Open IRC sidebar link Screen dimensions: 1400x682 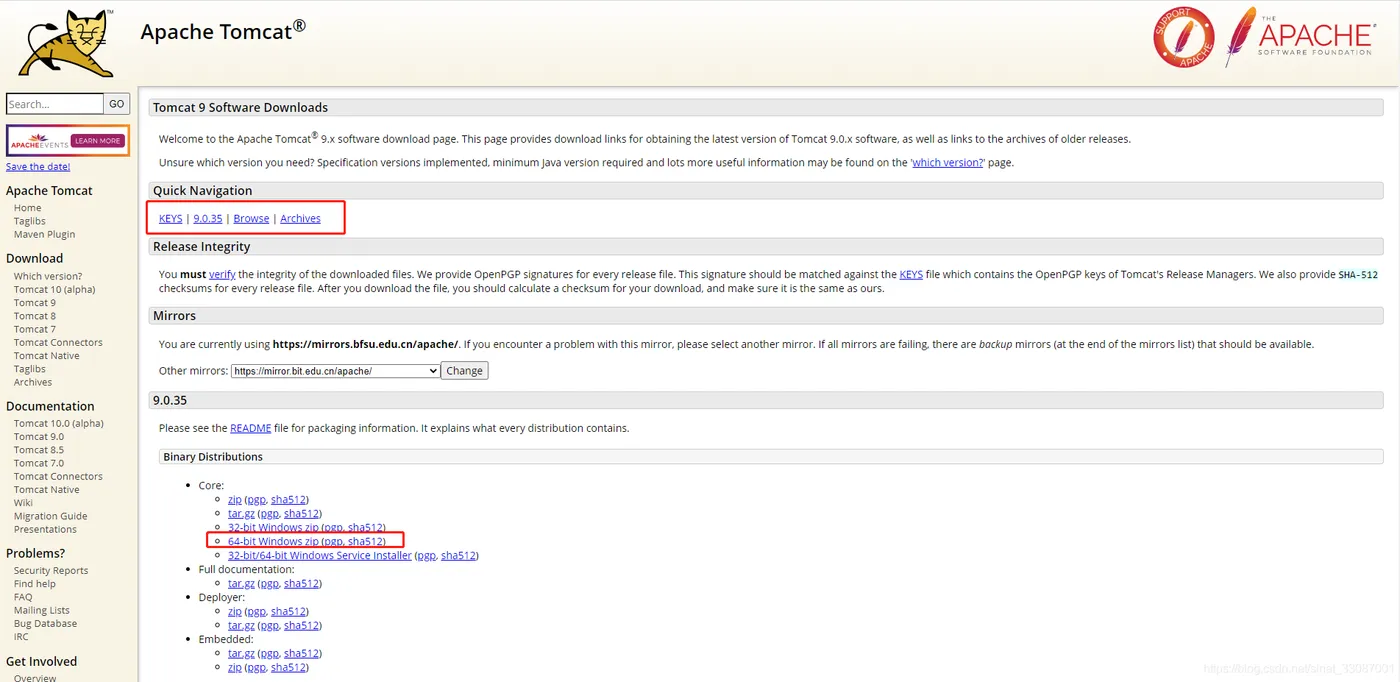pos(21,636)
